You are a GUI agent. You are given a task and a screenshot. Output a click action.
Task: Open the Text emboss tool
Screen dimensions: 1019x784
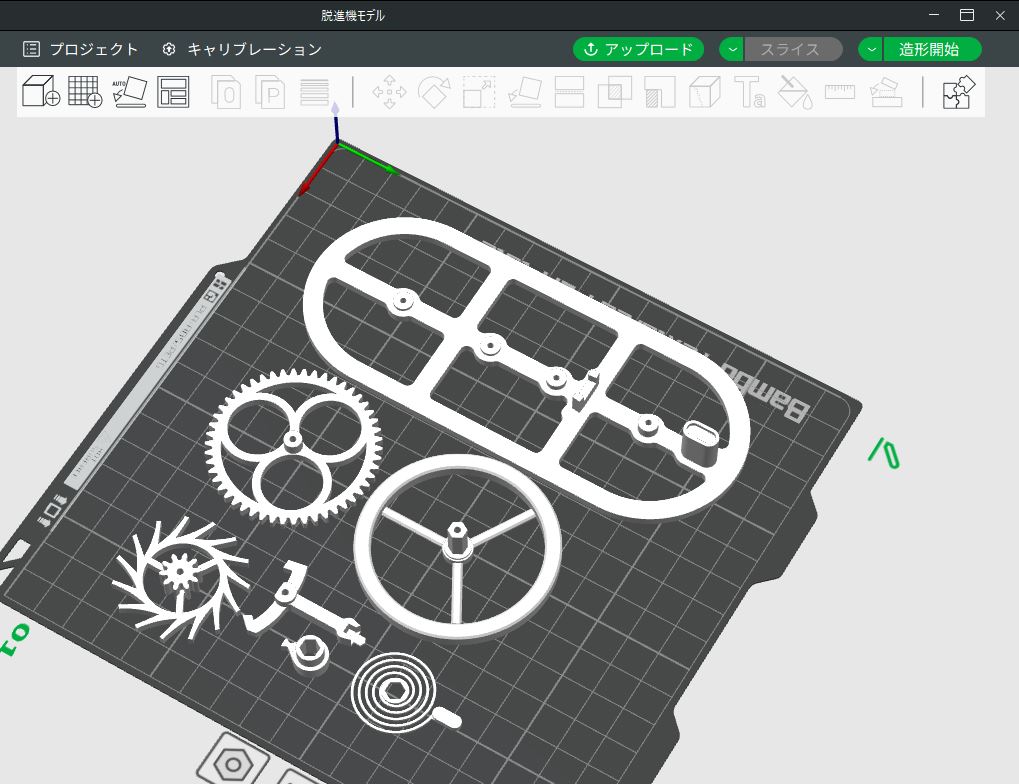pos(750,92)
